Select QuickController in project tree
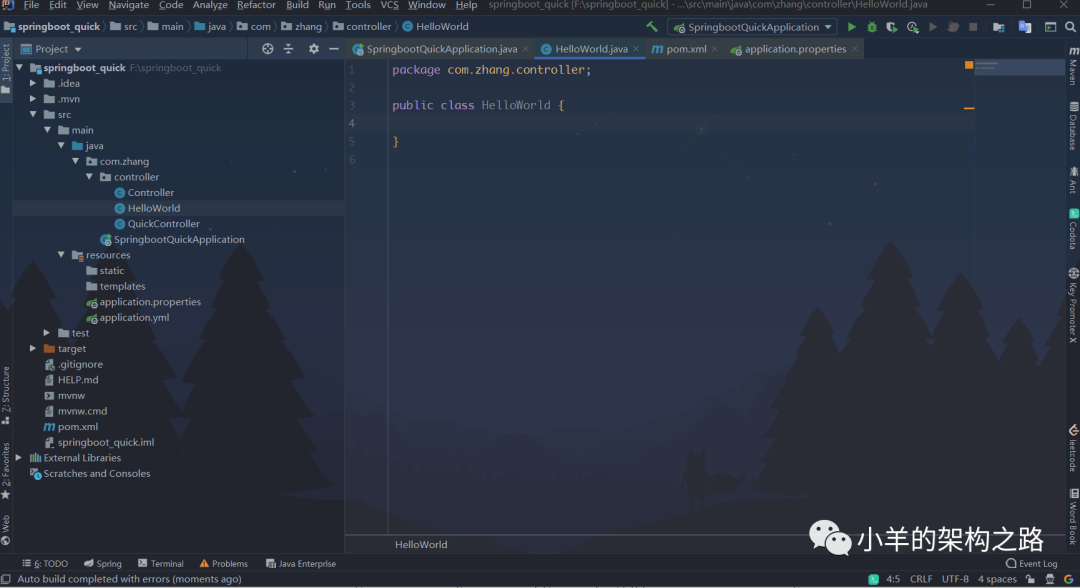Viewport: 1080px width, 588px height. [163, 224]
